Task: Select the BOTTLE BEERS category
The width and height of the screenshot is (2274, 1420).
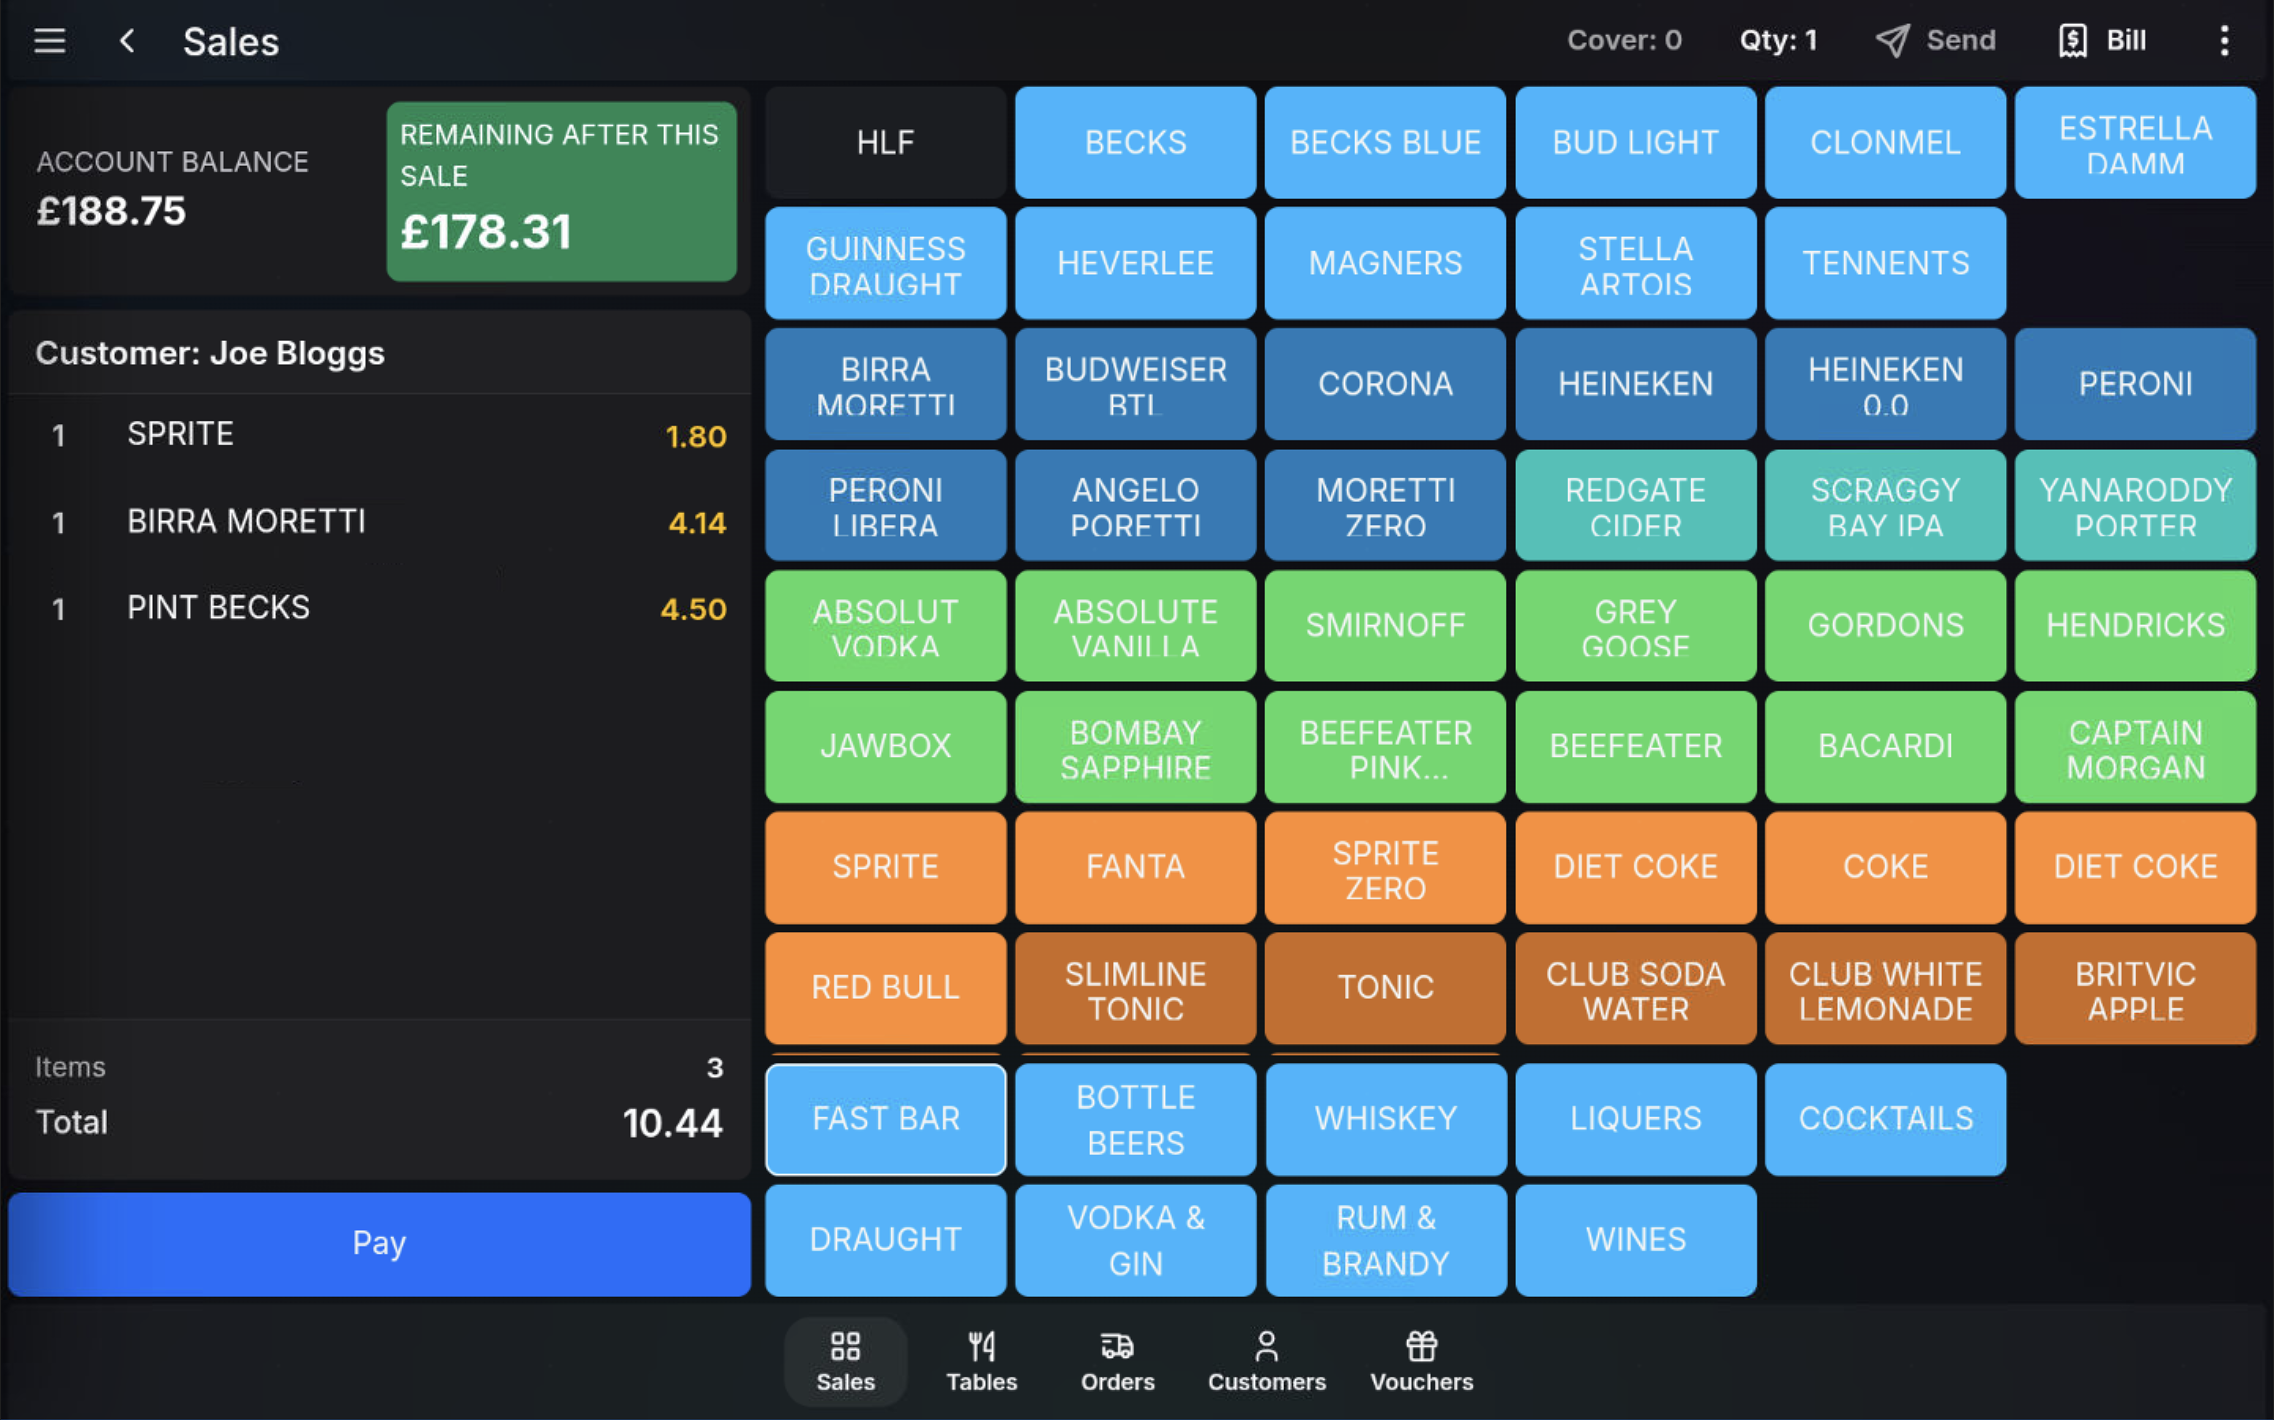Action: coord(1136,1119)
